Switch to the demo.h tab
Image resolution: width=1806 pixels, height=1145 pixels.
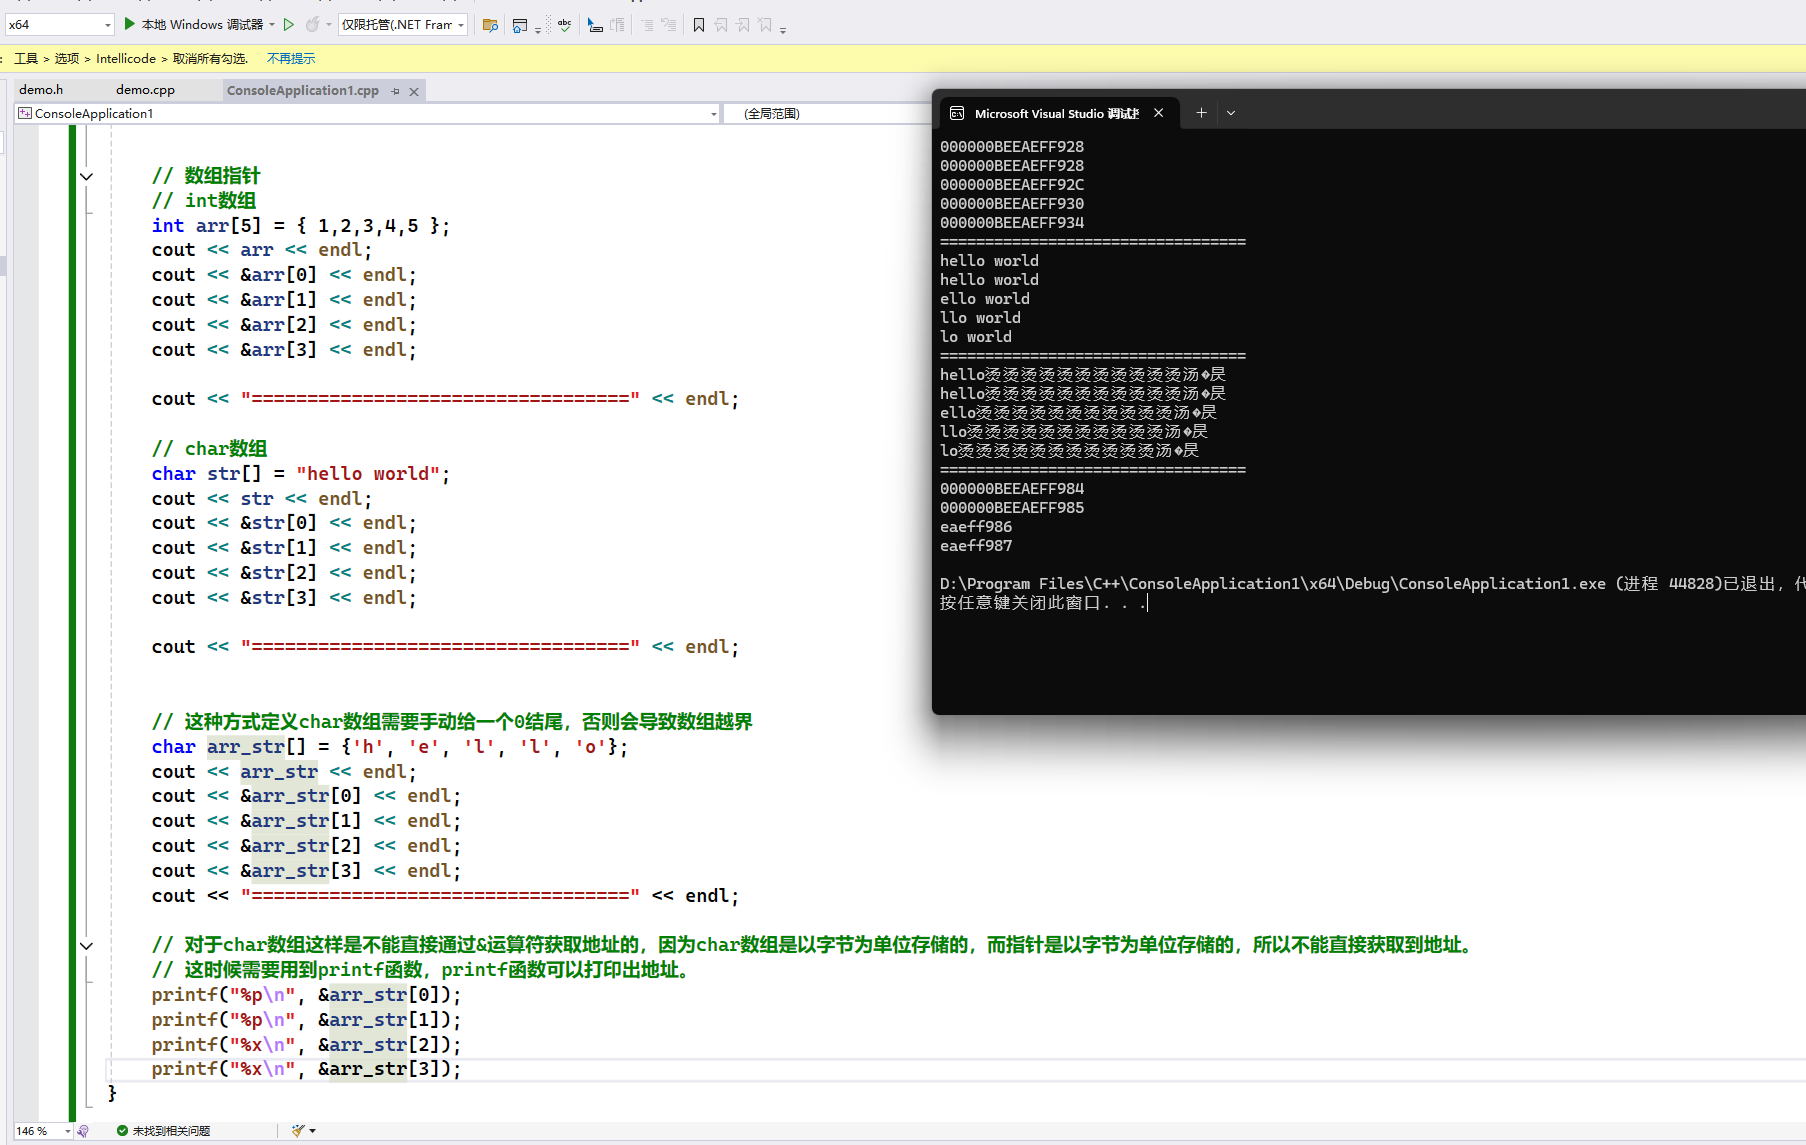click(41, 90)
